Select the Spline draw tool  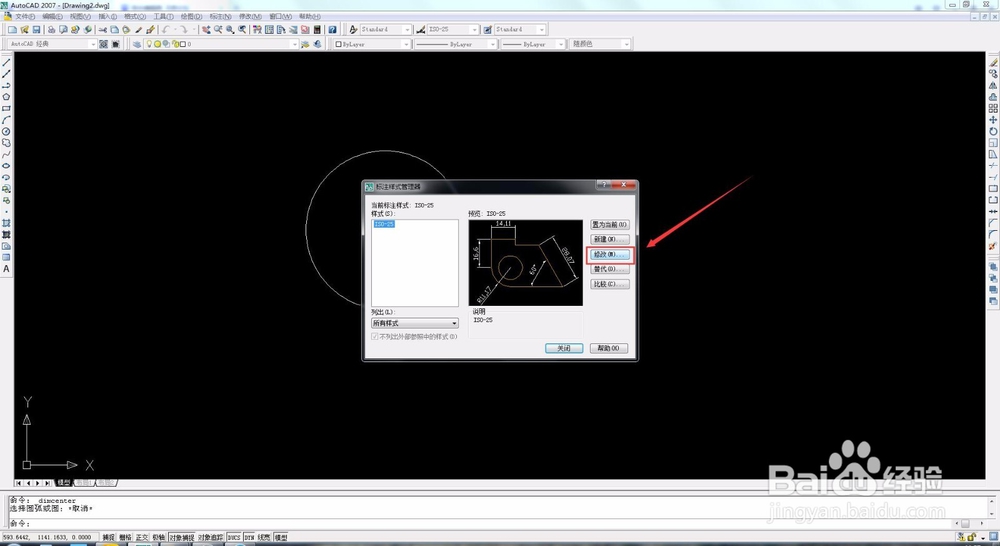pos(6,154)
